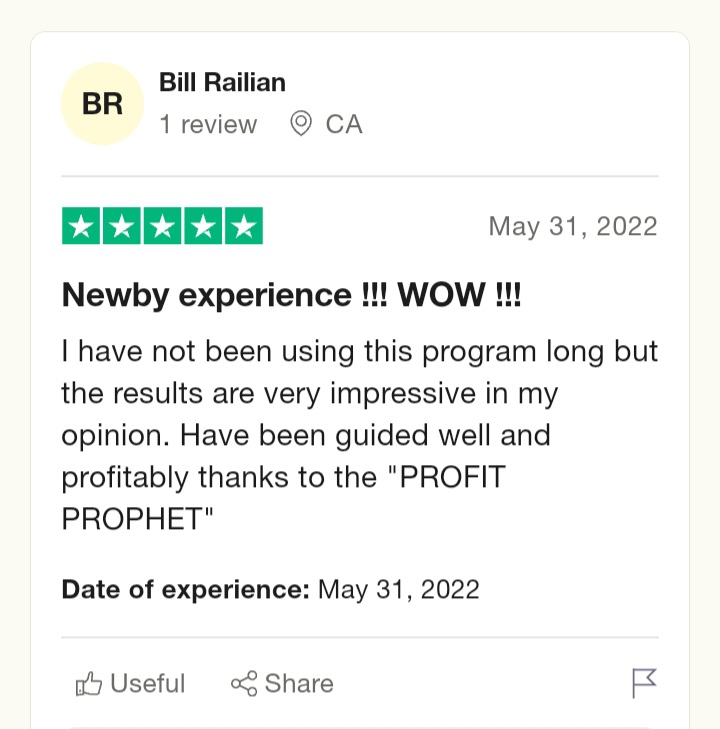Click the May 31, 2022 review date
Screen dimensions: 720x729
(x=573, y=227)
